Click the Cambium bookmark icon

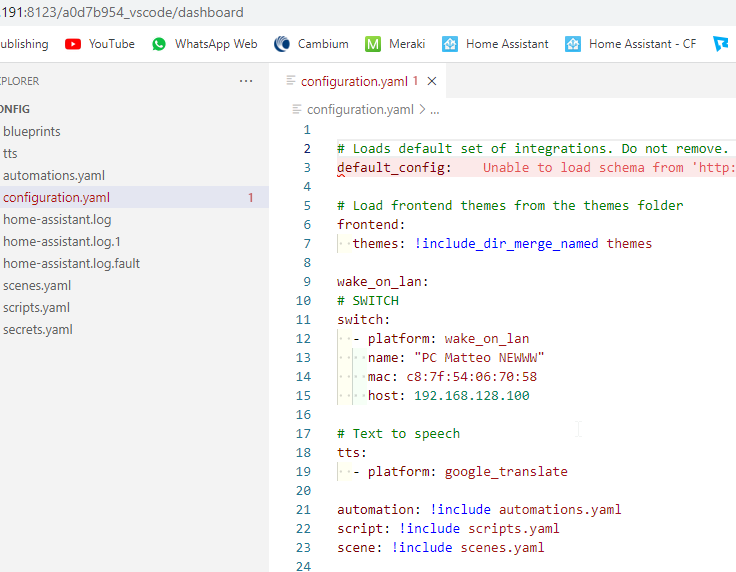click(282, 44)
